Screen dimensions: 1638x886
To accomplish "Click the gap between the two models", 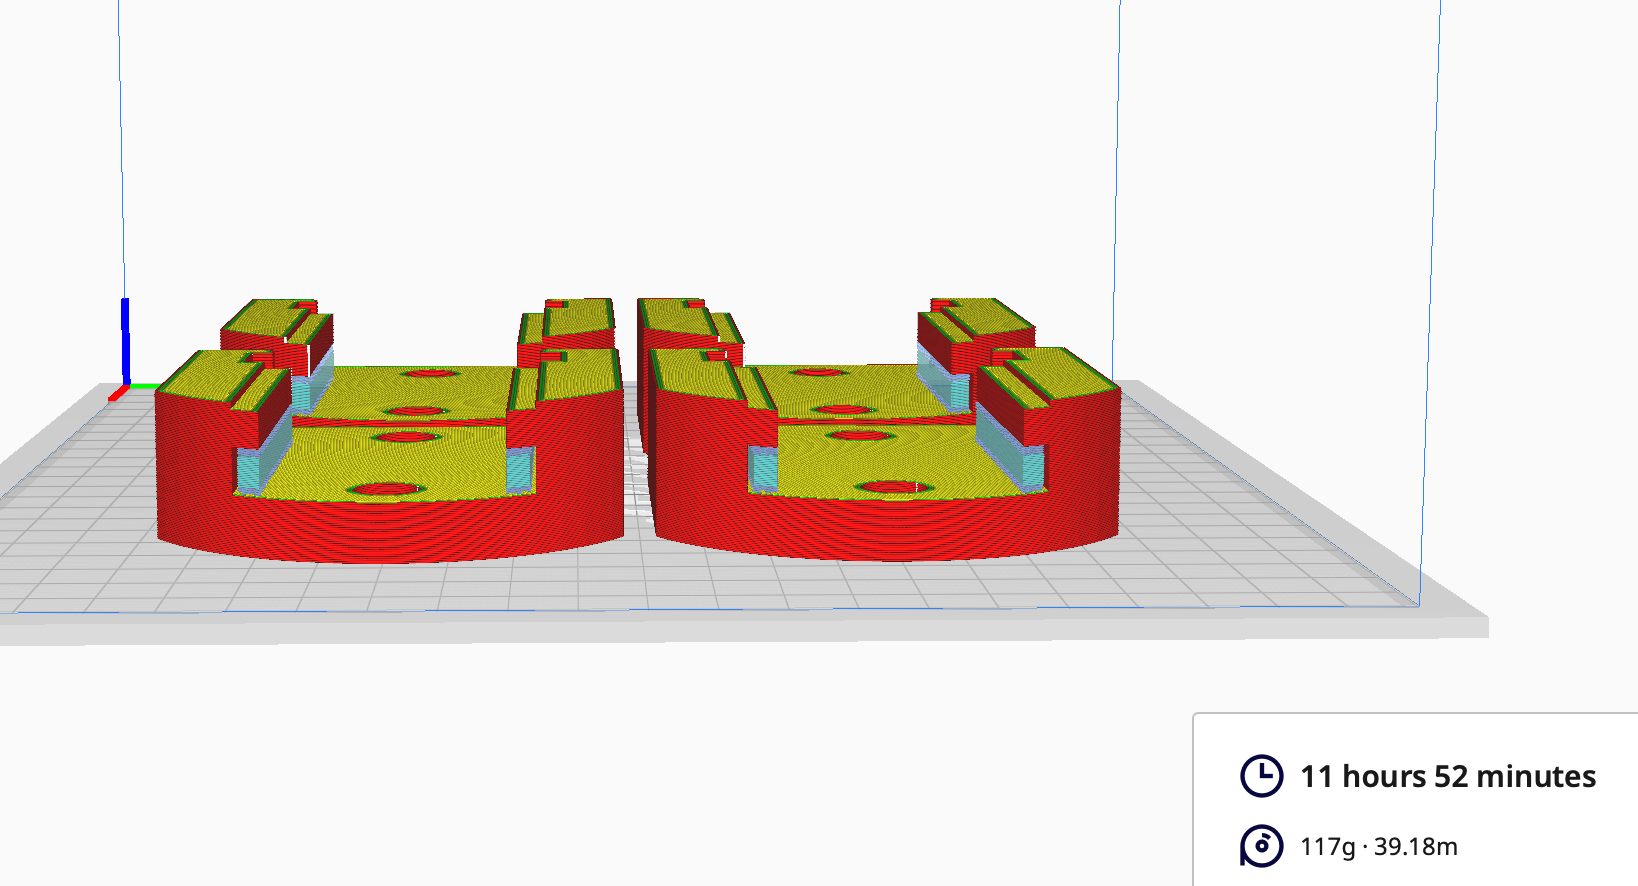I will (637, 470).
